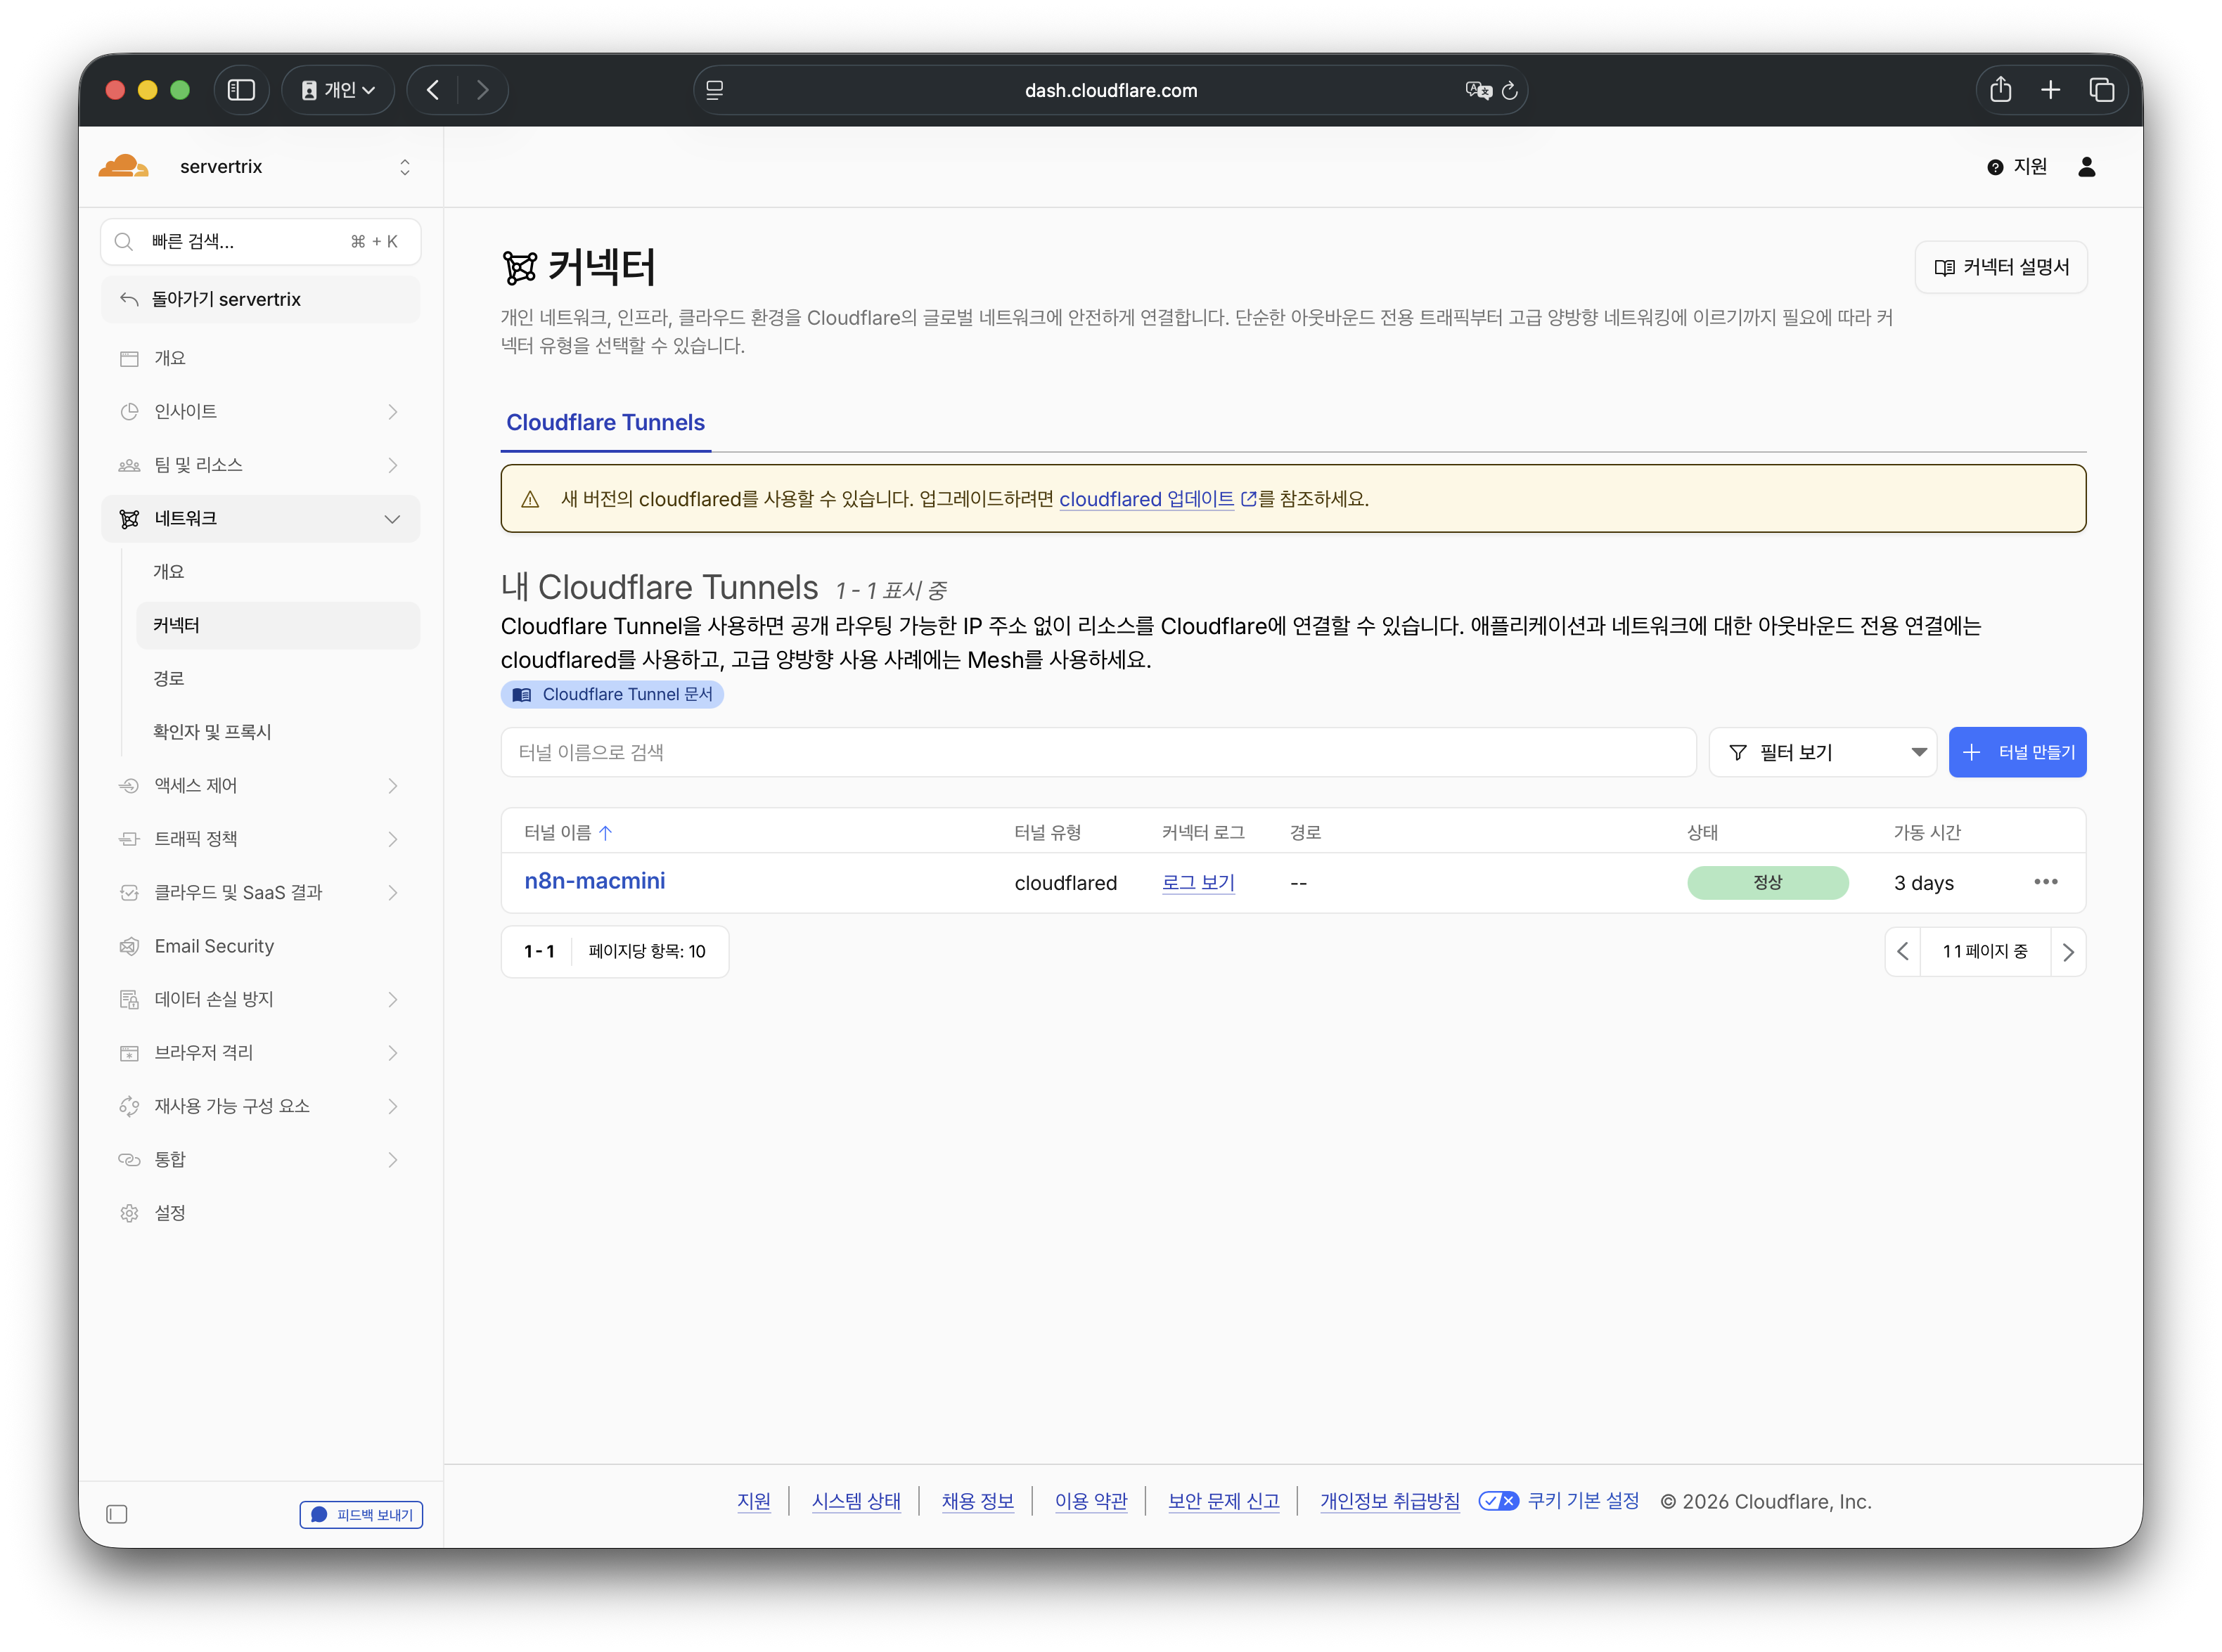Sort by 터널 이름 column arrow
This screenshot has width=2222, height=1652.
605,832
